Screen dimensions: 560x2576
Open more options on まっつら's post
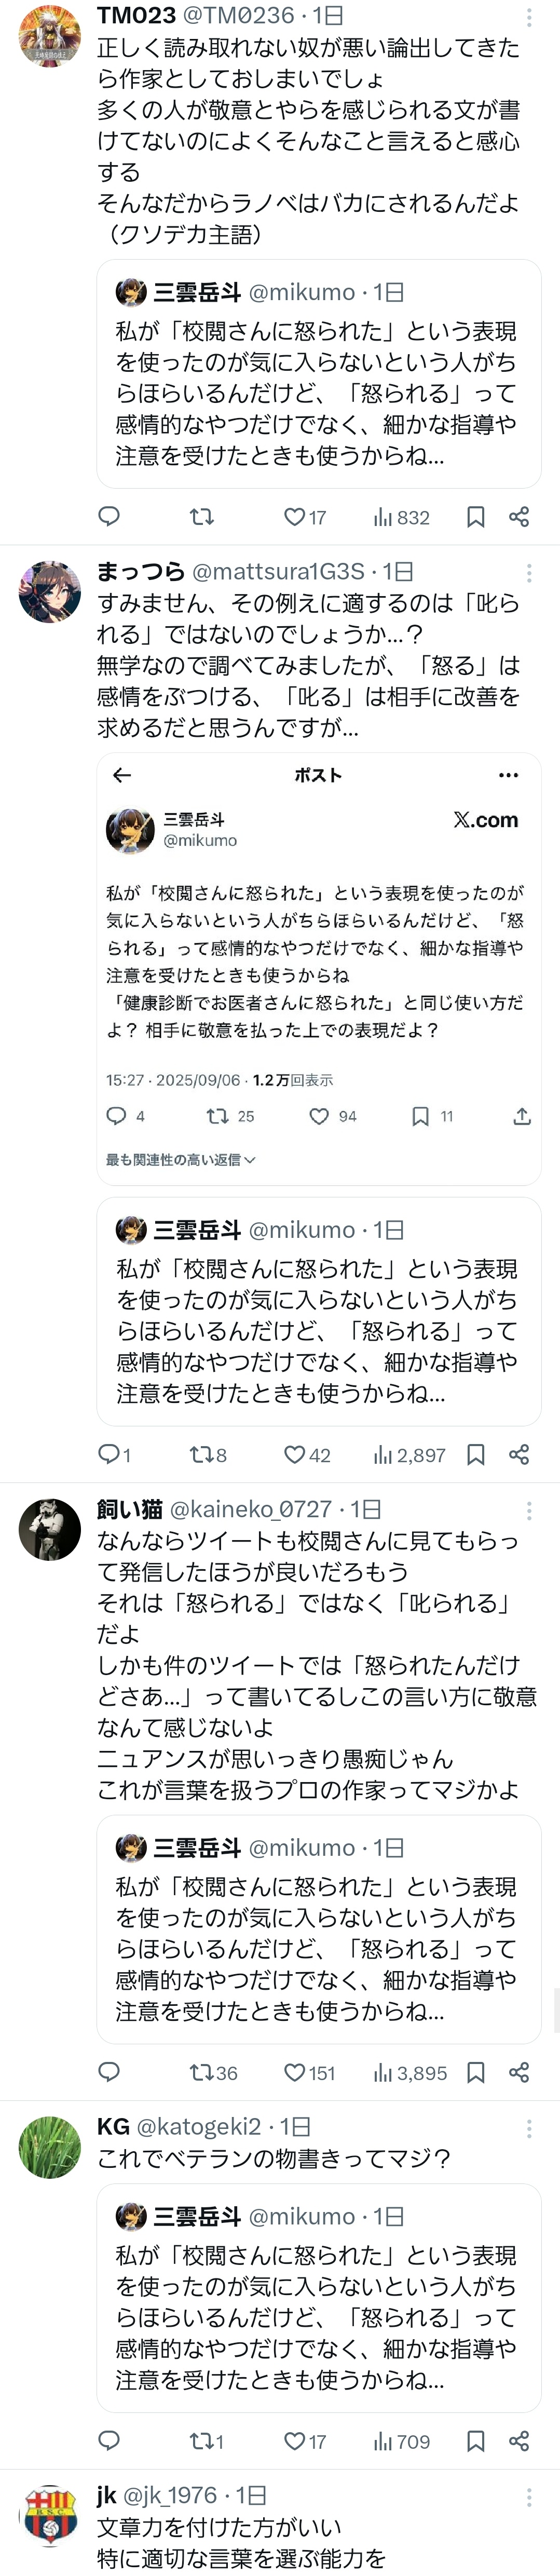(529, 572)
